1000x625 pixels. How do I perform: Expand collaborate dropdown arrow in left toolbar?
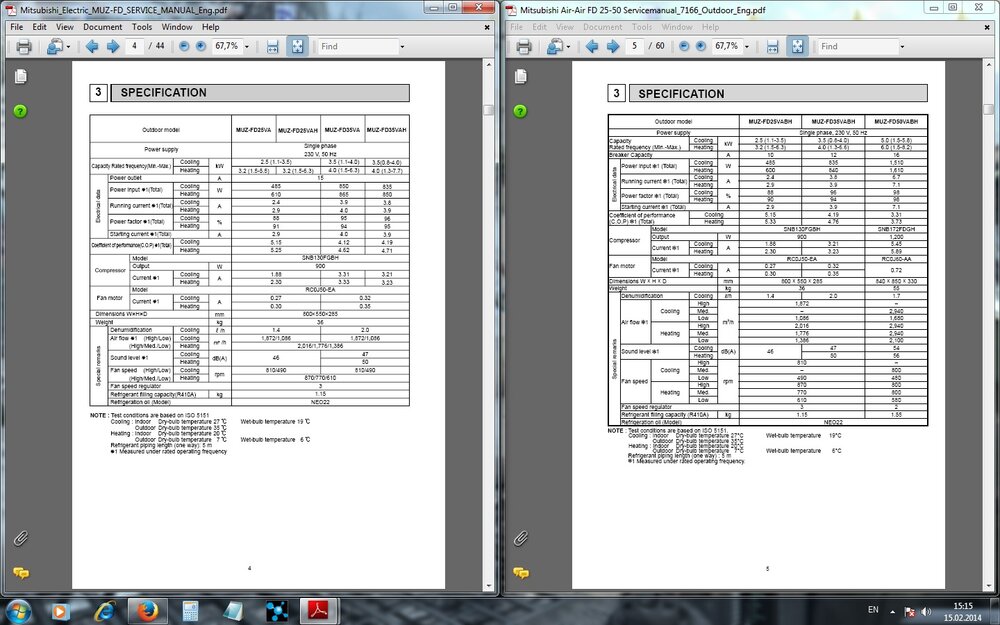[x=68, y=47]
